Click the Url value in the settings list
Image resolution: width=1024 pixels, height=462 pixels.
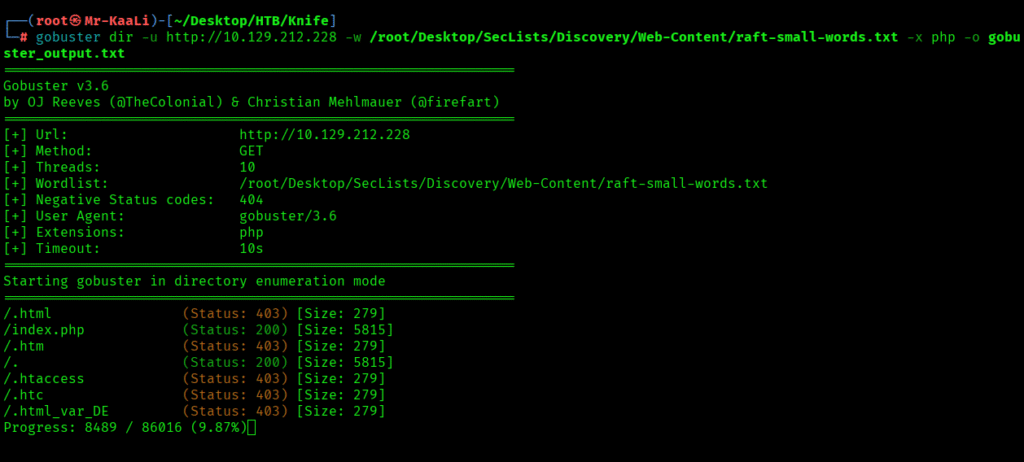pyautogui.click(x=325, y=134)
